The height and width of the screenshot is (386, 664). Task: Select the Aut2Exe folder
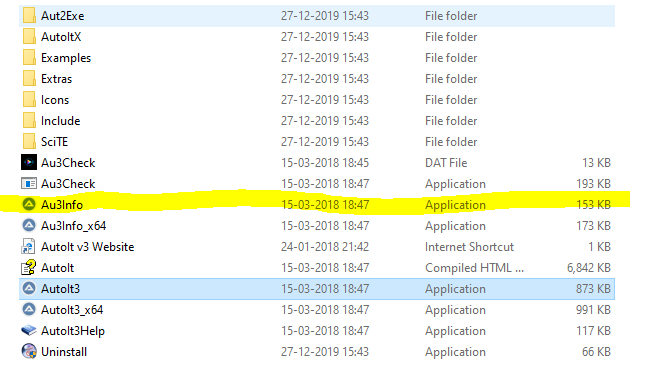pyautogui.click(x=317, y=16)
